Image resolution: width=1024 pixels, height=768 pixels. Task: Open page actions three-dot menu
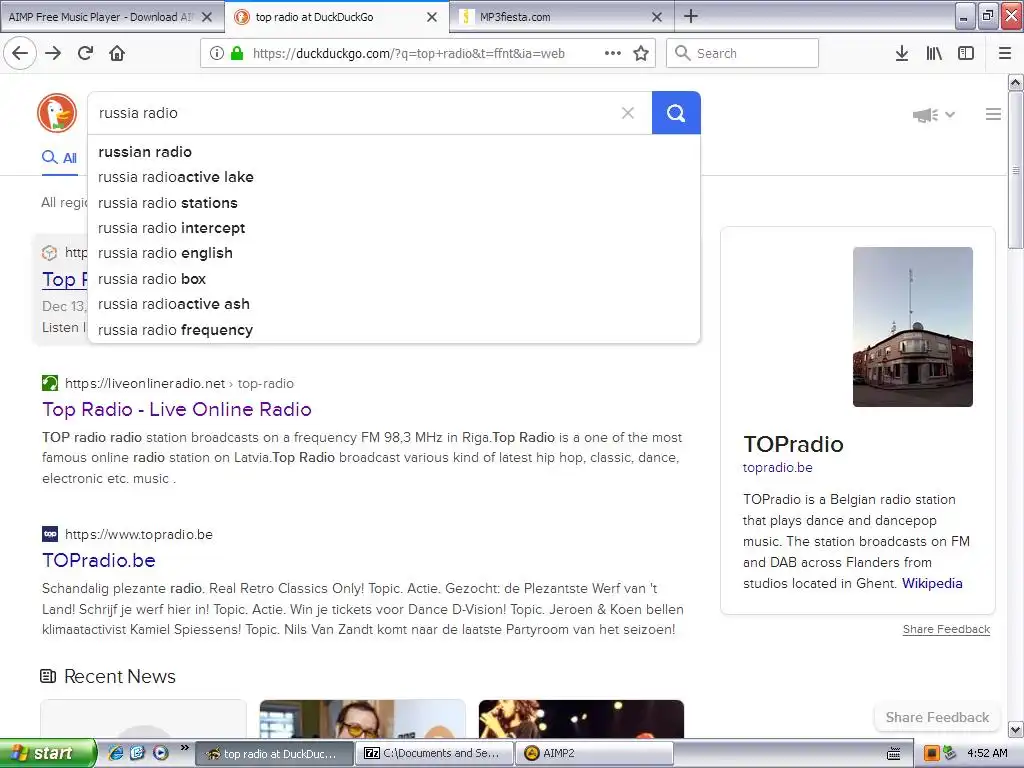[613, 54]
